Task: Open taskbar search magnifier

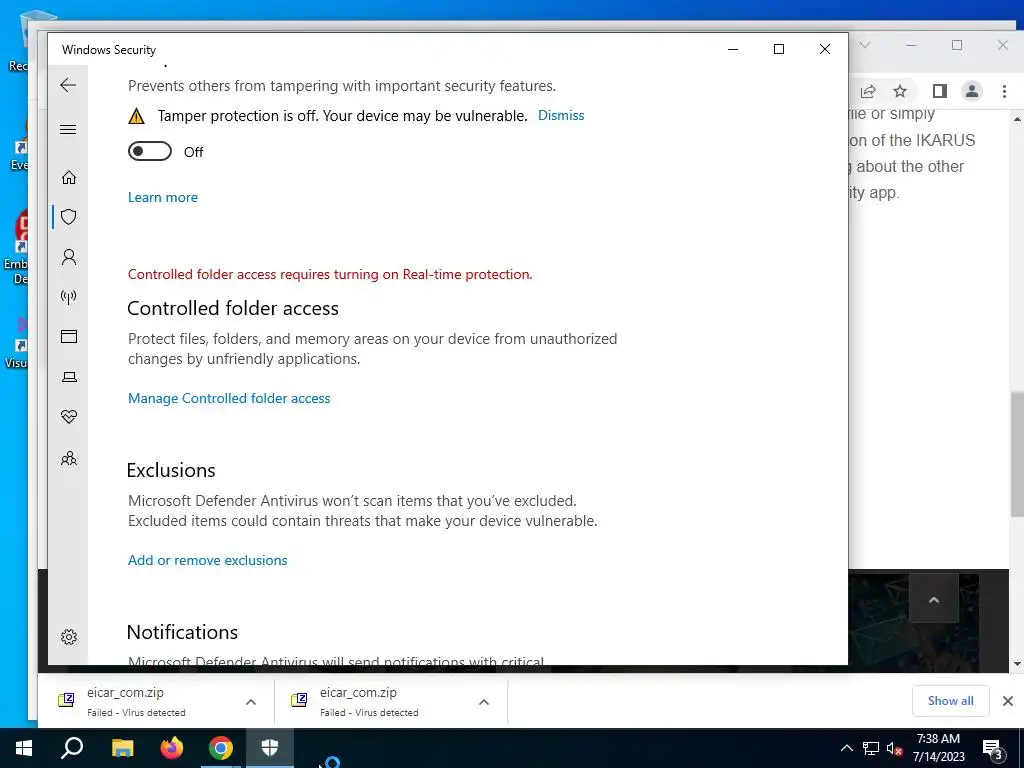Action: (72, 748)
